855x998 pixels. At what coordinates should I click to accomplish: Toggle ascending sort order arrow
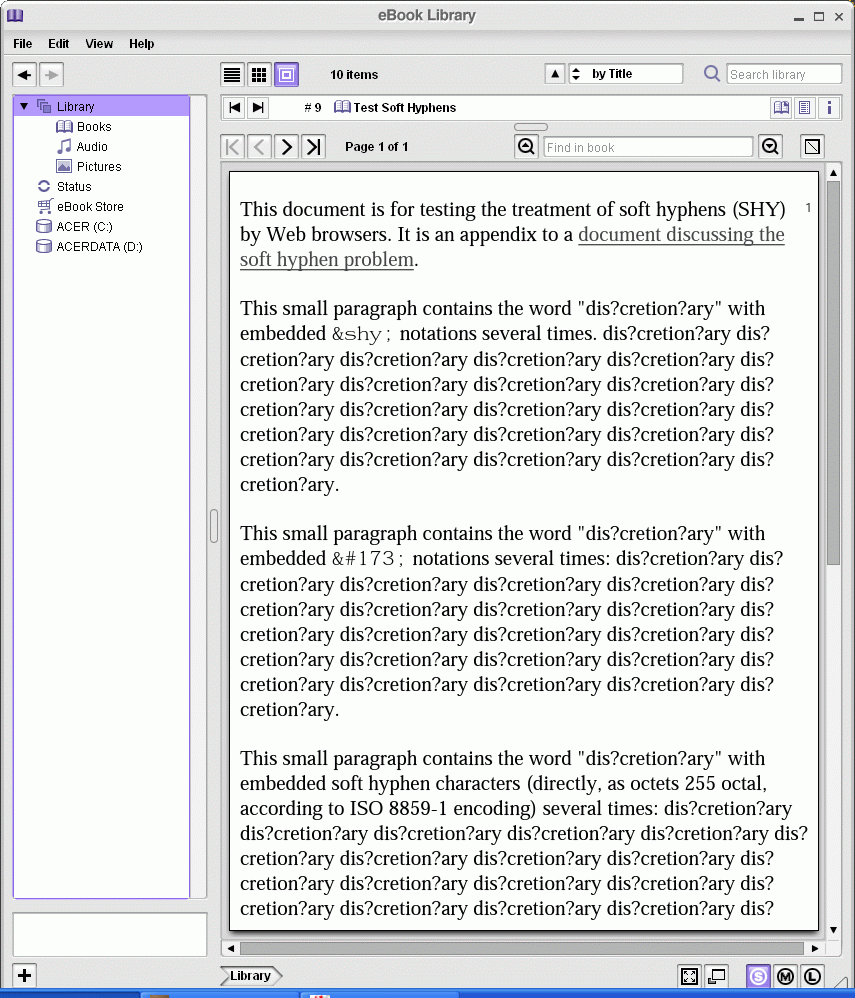pyautogui.click(x=555, y=74)
